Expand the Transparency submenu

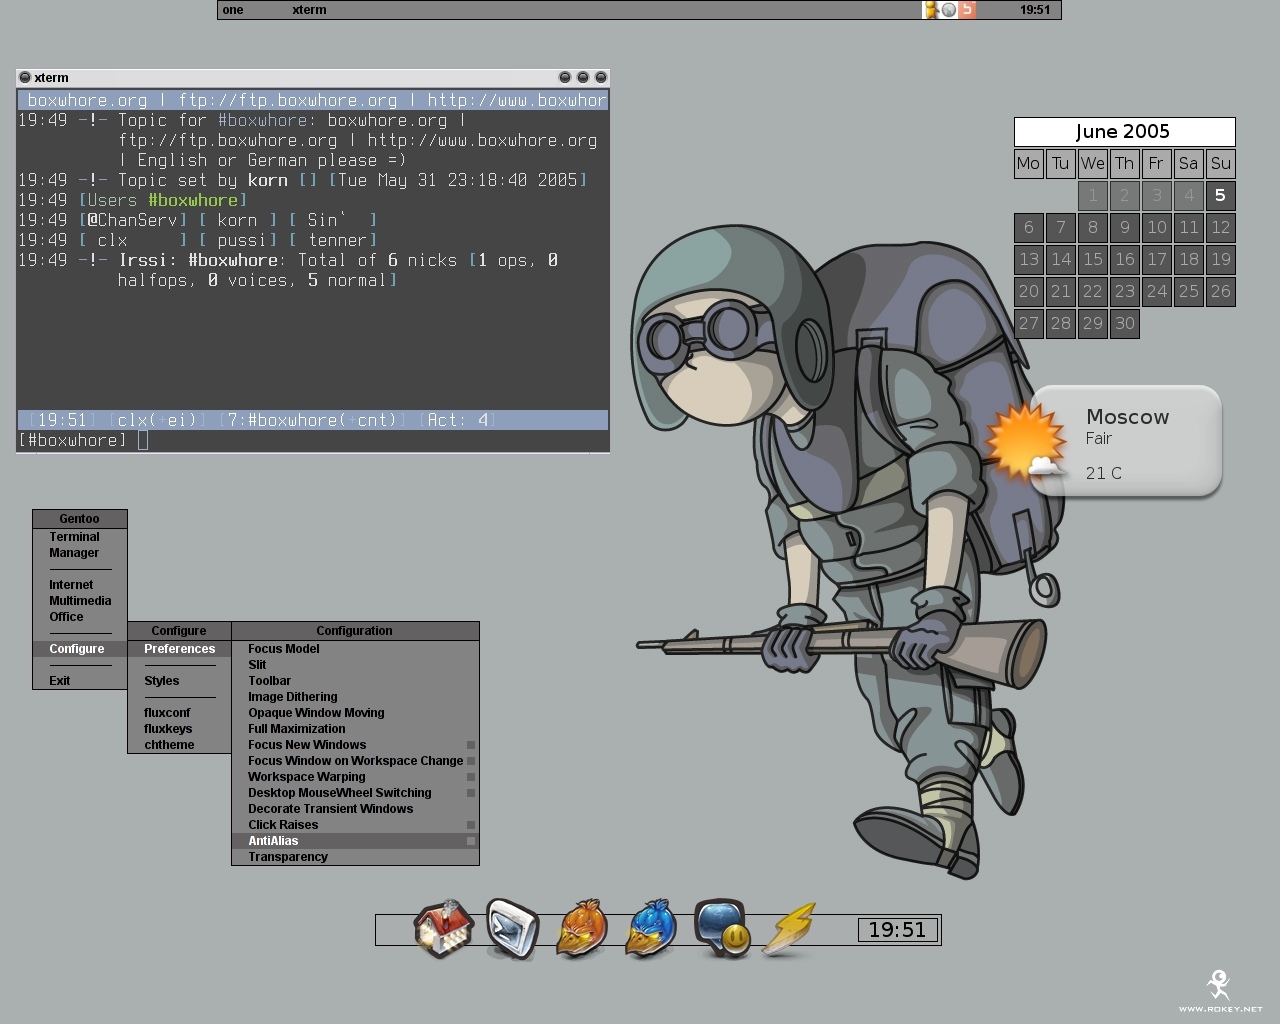[355, 857]
